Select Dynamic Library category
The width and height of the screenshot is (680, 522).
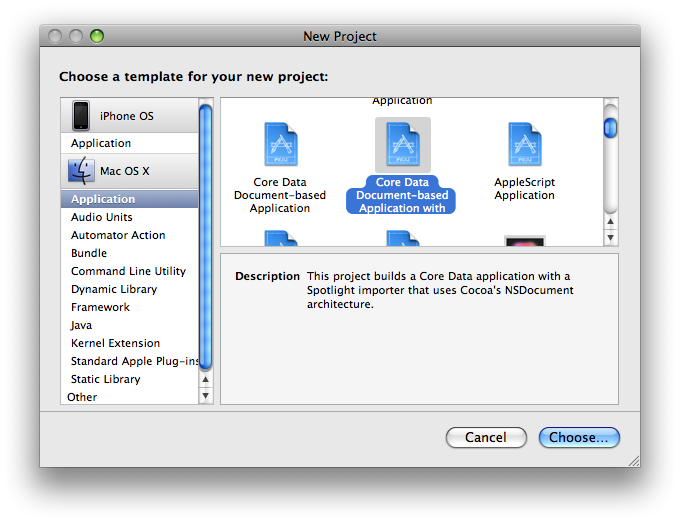(x=129, y=289)
